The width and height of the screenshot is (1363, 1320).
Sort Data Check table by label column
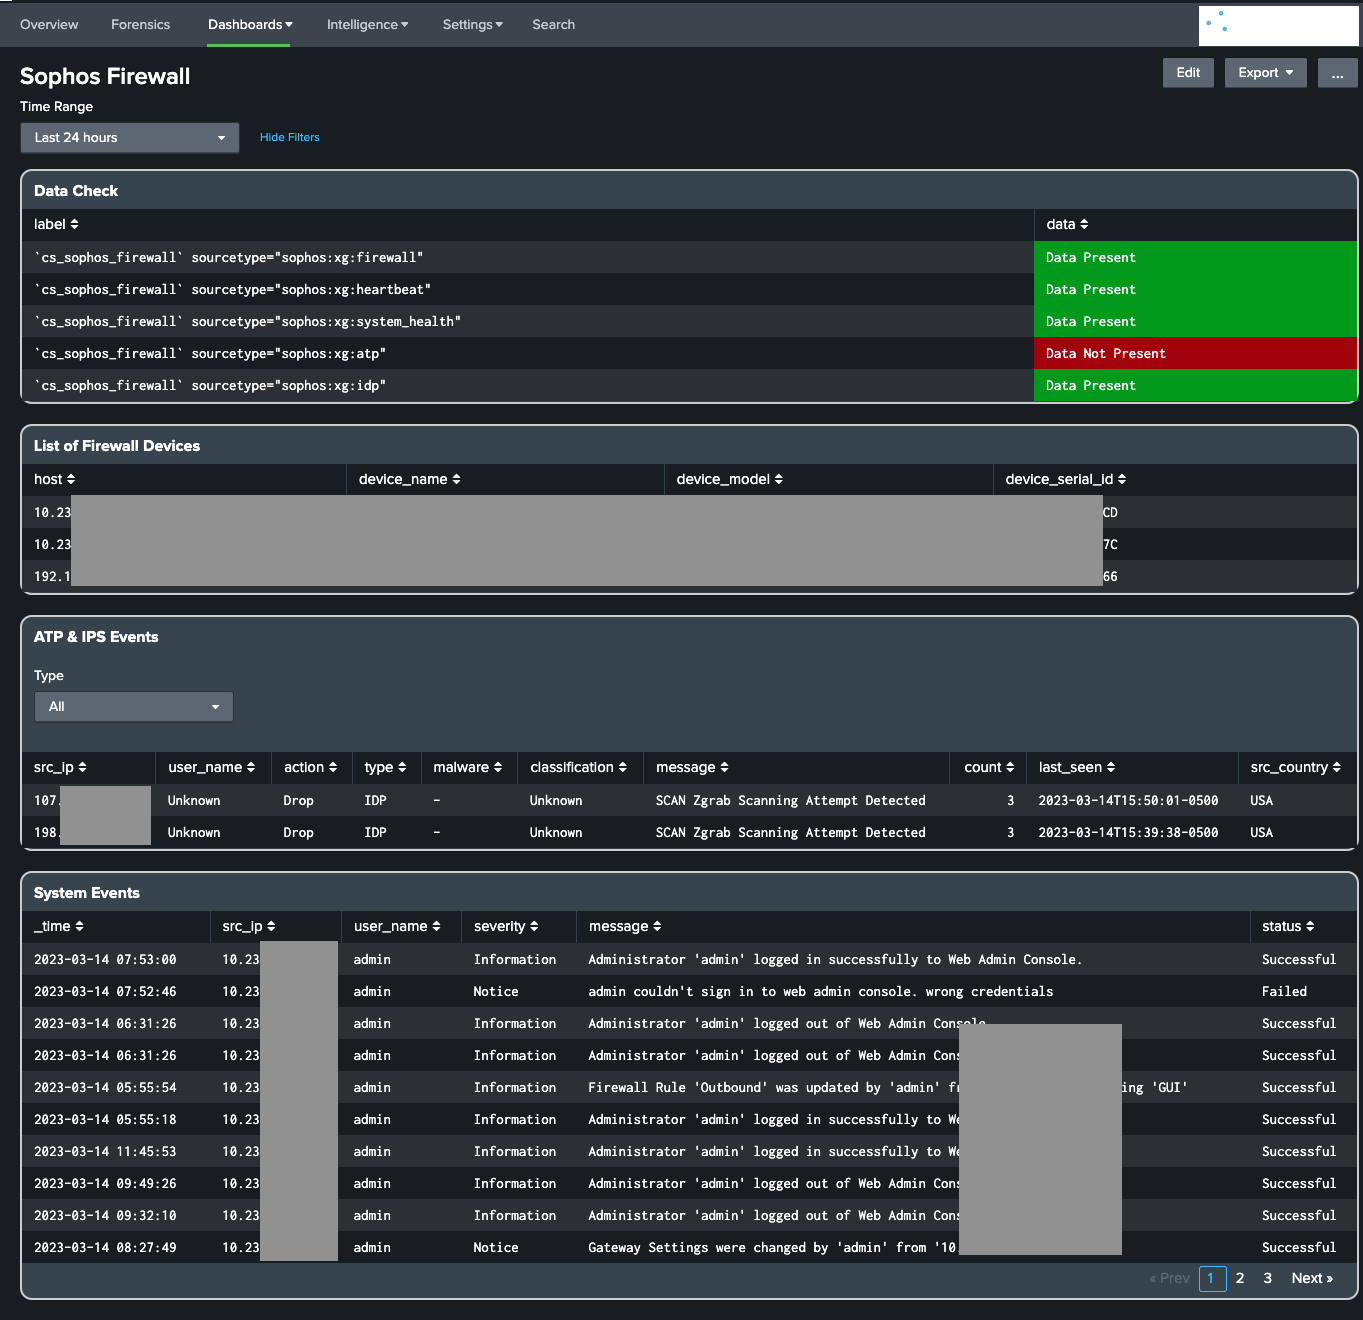pyautogui.click(x=56, y=224)
